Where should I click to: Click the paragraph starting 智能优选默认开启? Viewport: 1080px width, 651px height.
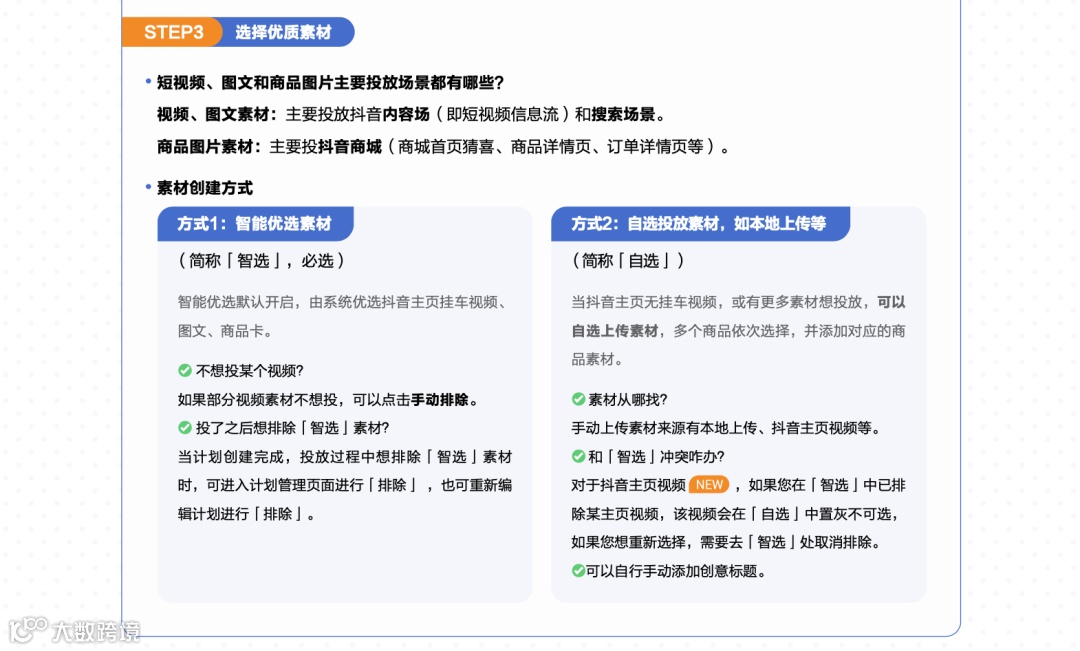pyautogui.click(x=344, y=316)
